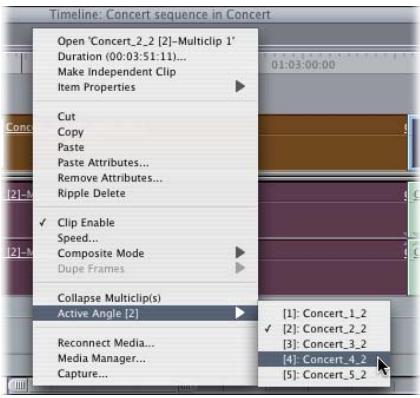Open the Active Angle [2] submenu

(145, 313)
